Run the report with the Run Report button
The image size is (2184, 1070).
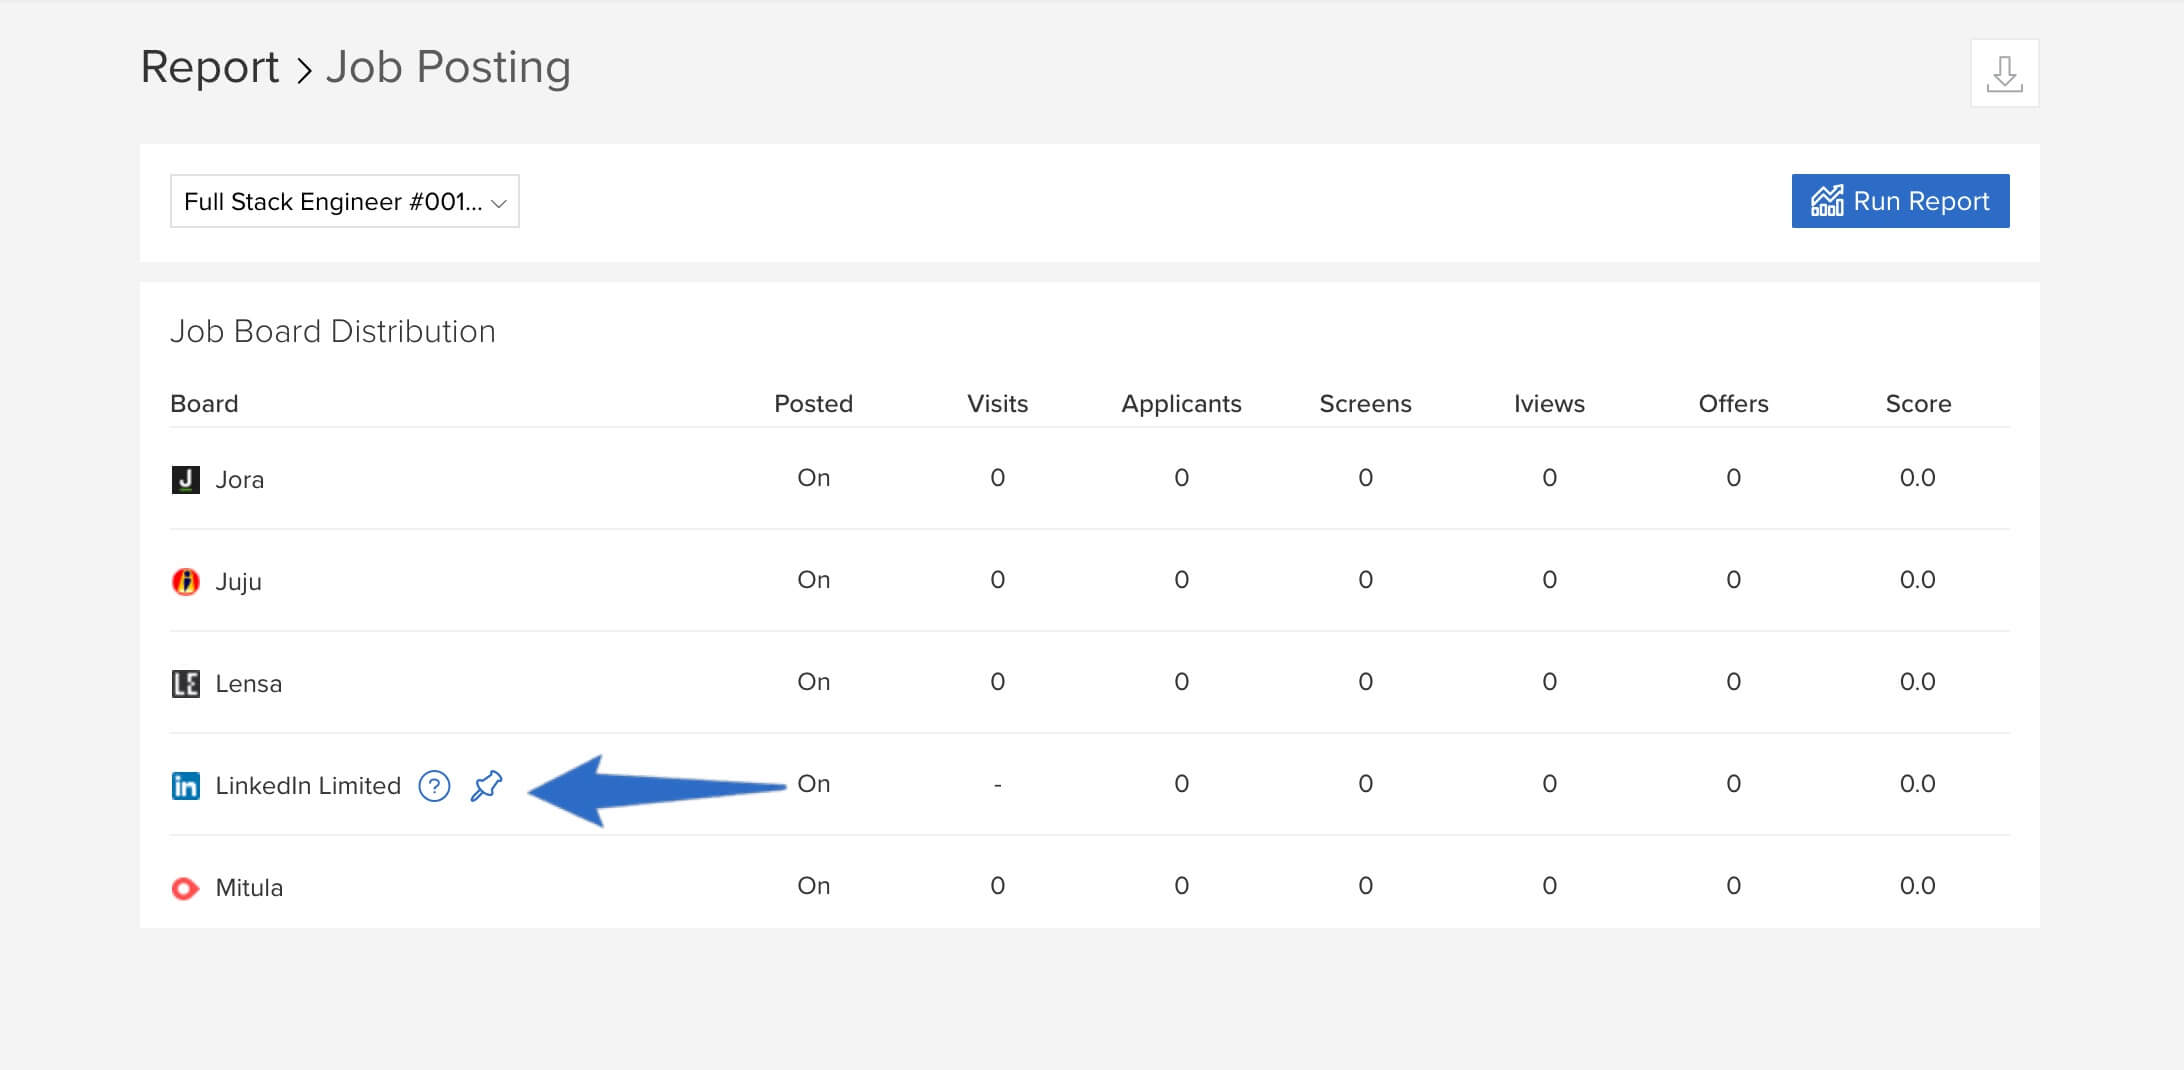(1900, 201)
